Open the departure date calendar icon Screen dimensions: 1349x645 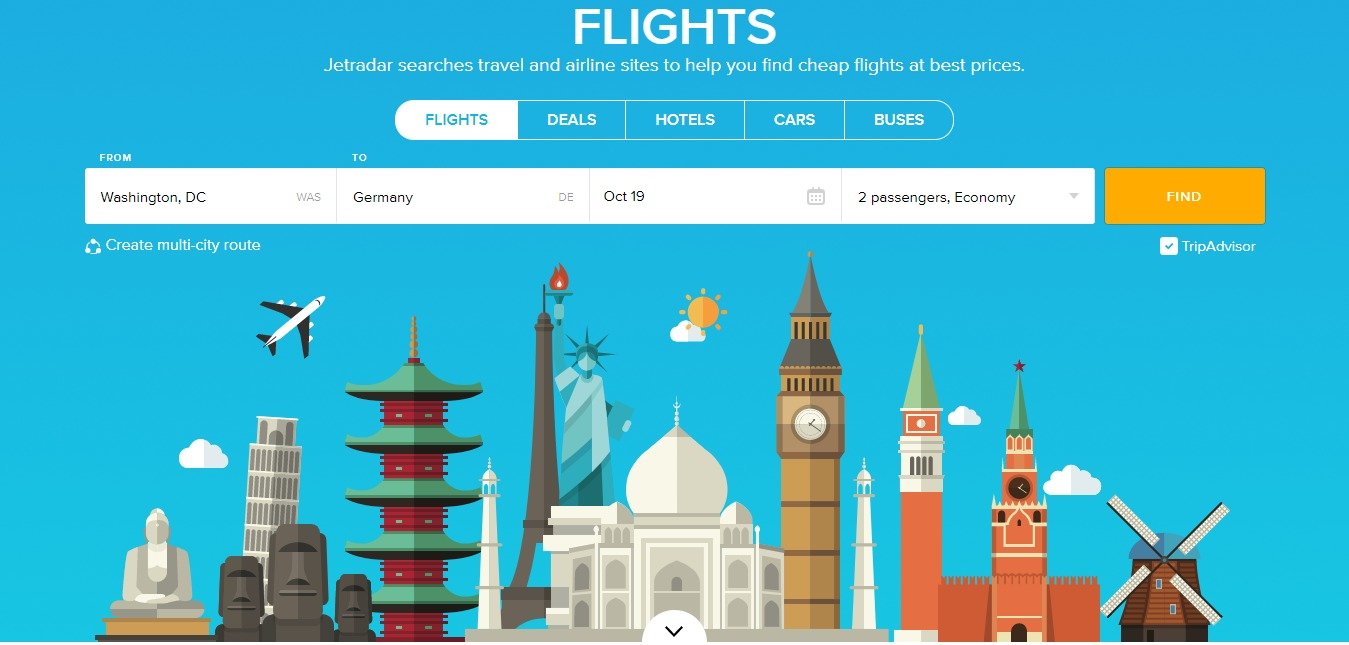[x=816, y=196]
